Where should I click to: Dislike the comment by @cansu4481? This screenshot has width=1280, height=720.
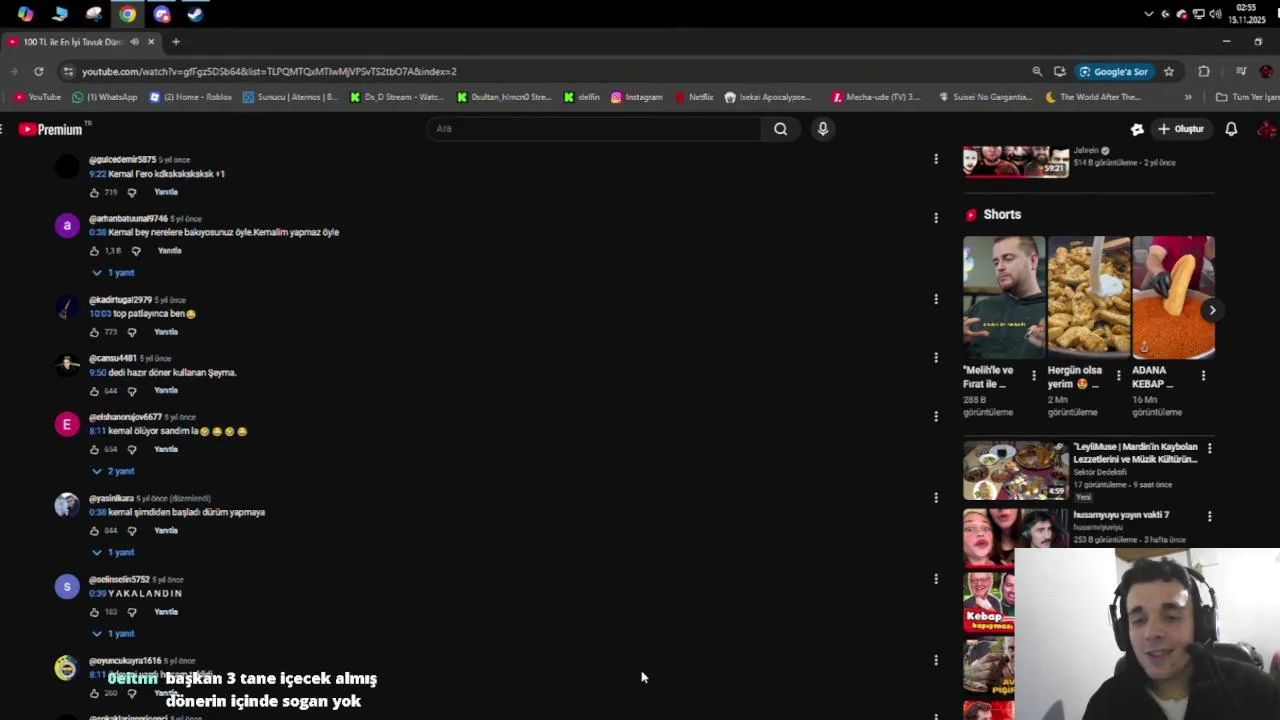131,391
